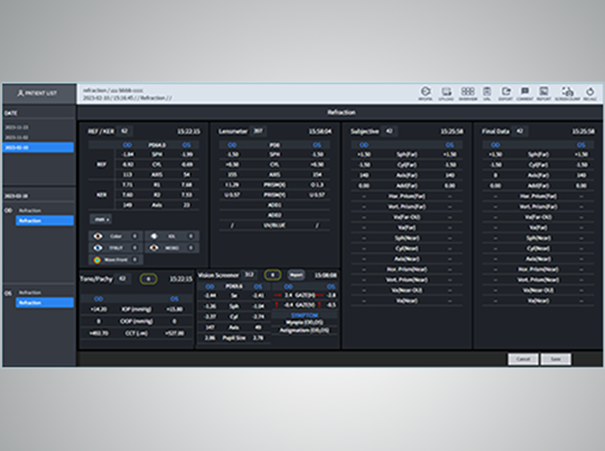Click the SYMPTOM heading in Vision Screener

[x=304, y=316]
